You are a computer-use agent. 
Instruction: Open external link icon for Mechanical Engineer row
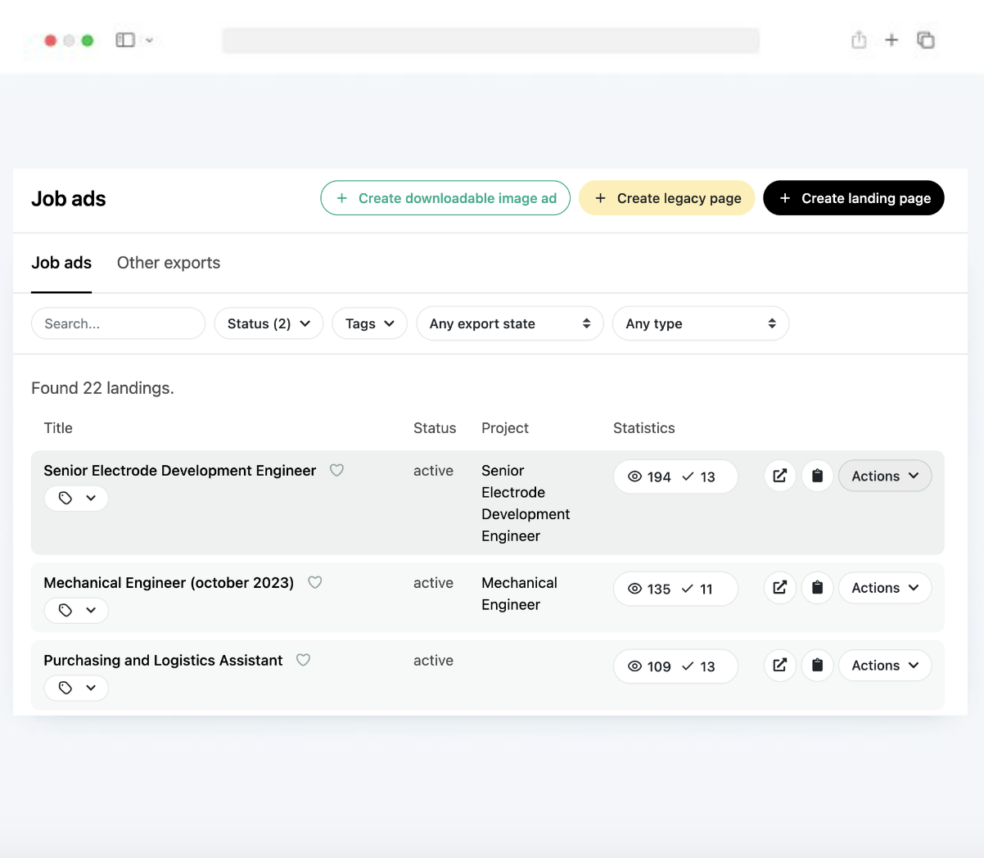(780, 588)
